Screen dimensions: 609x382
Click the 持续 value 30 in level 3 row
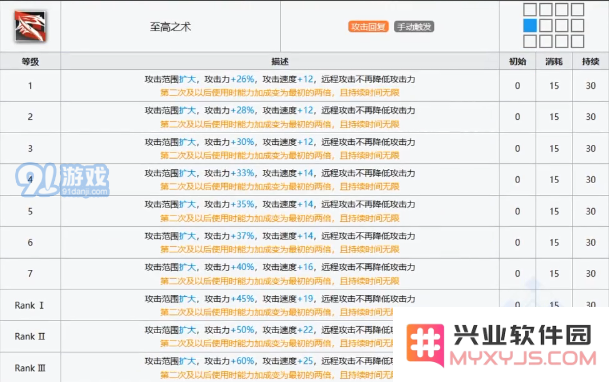590,148
